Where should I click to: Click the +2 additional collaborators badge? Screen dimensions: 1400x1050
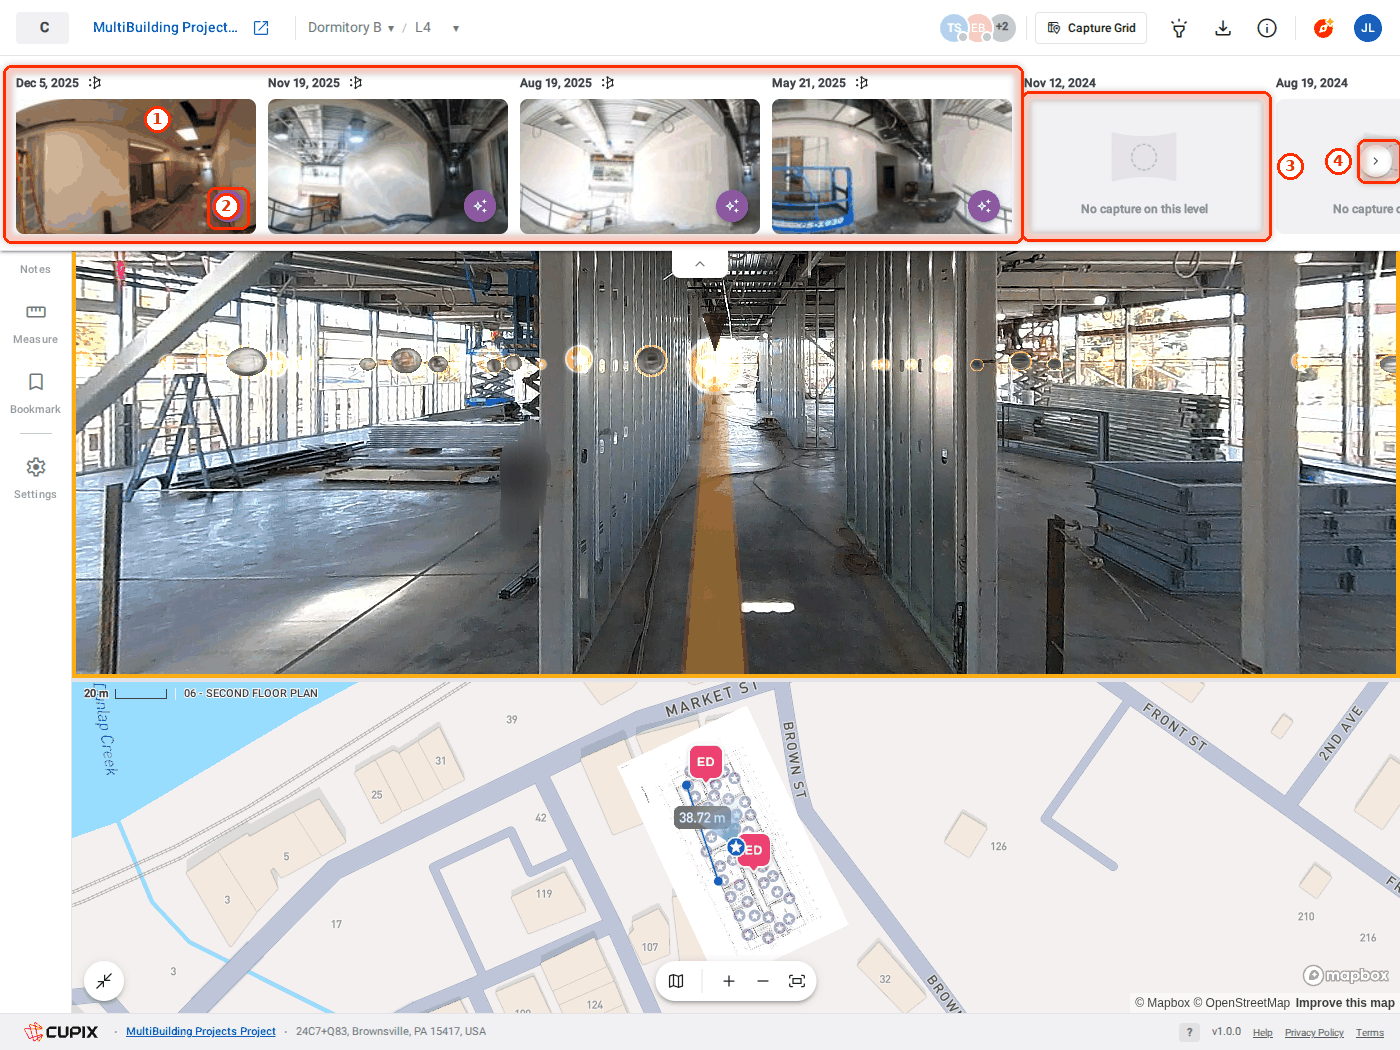pos(1002,28)
